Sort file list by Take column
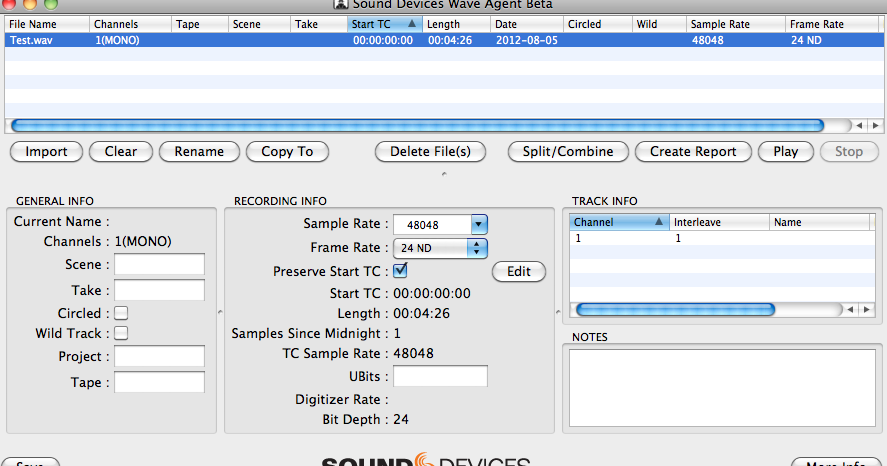The width and height of the screenshot is (887, 466). click(x=319, y=24)
